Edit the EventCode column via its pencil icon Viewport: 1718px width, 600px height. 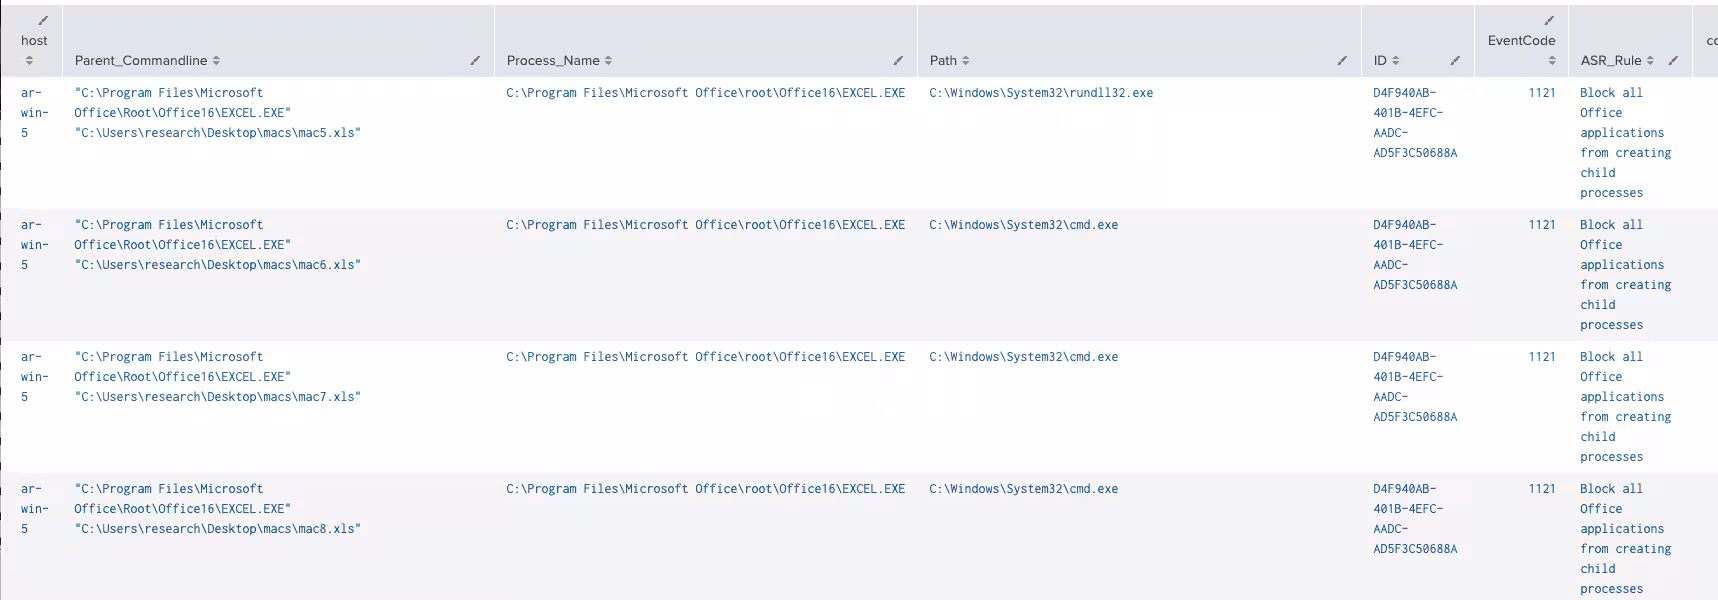click(x=1549, y=20)
